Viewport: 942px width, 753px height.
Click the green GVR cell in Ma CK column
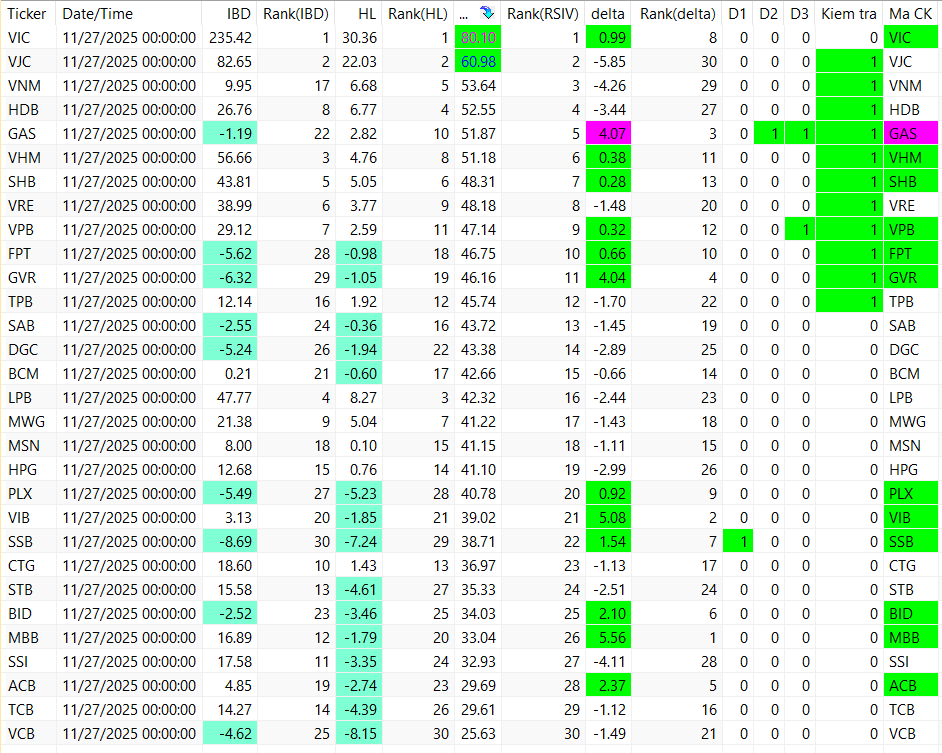tap(911, 278)
